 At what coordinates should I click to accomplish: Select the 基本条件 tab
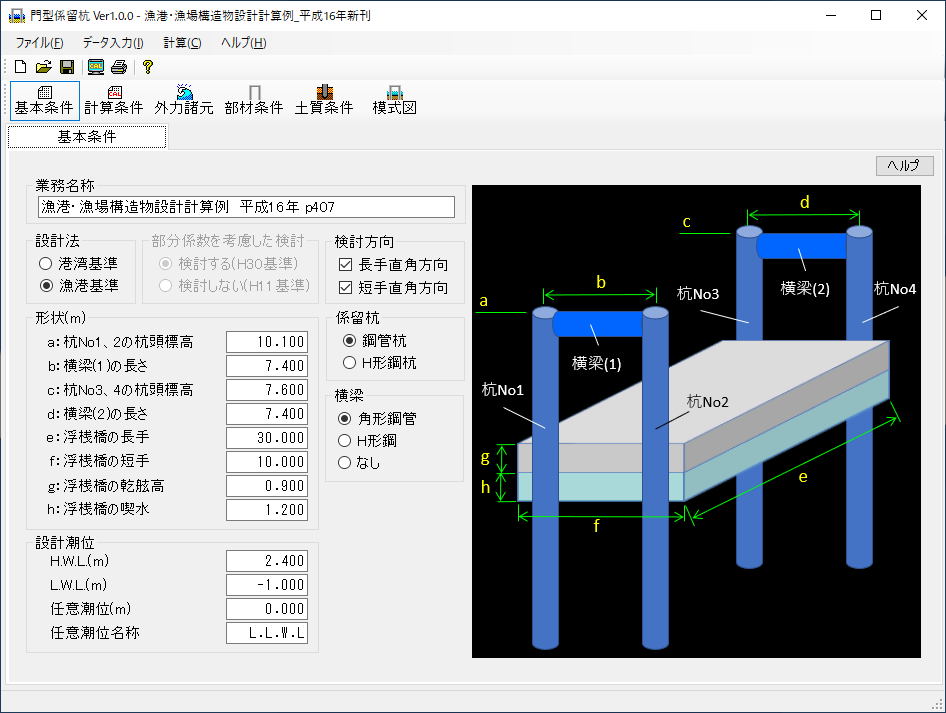coord(87,137)
